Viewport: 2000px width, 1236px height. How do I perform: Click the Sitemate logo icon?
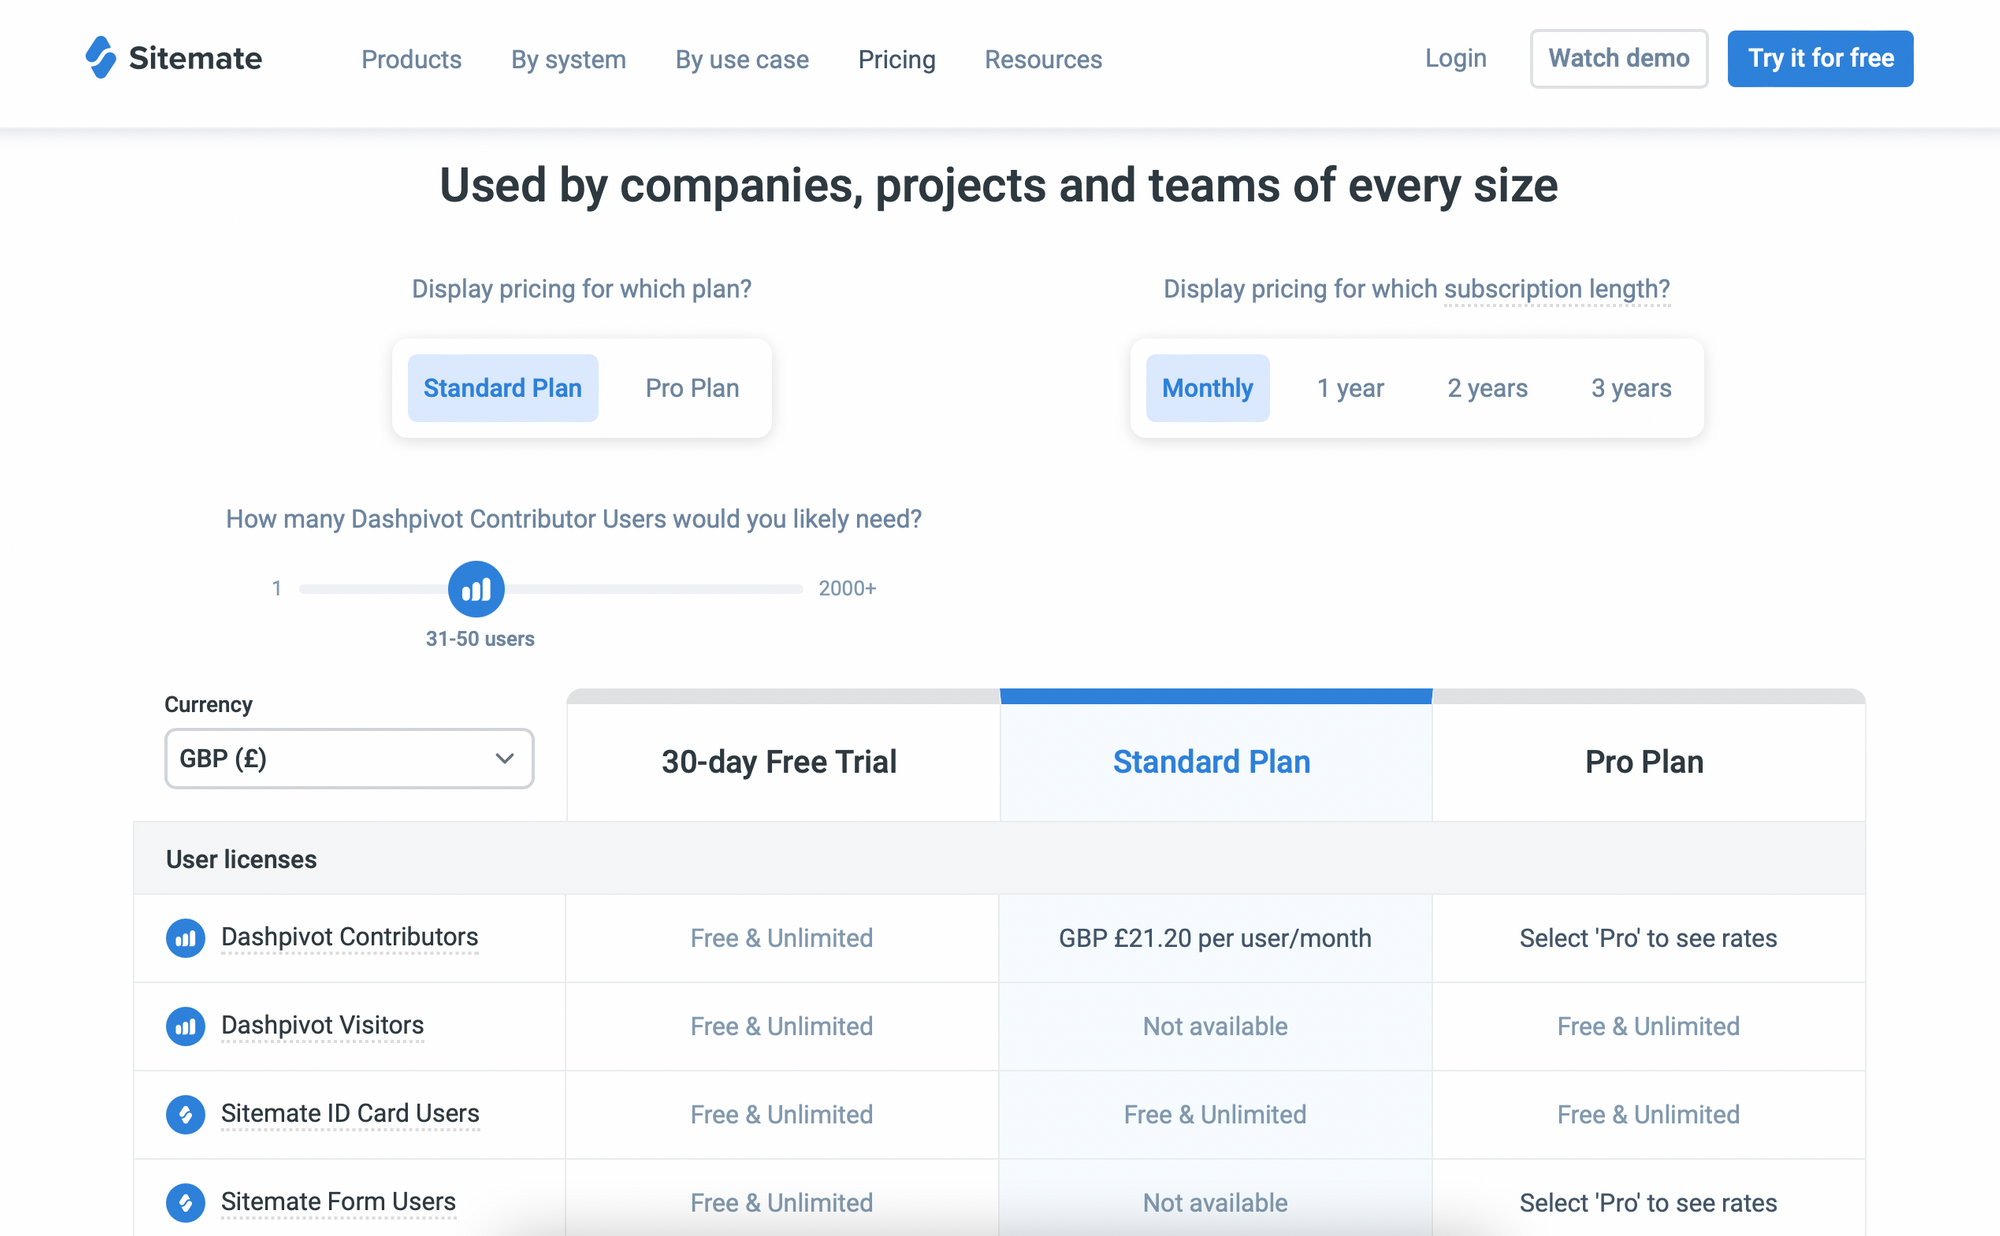coord(101,58)
